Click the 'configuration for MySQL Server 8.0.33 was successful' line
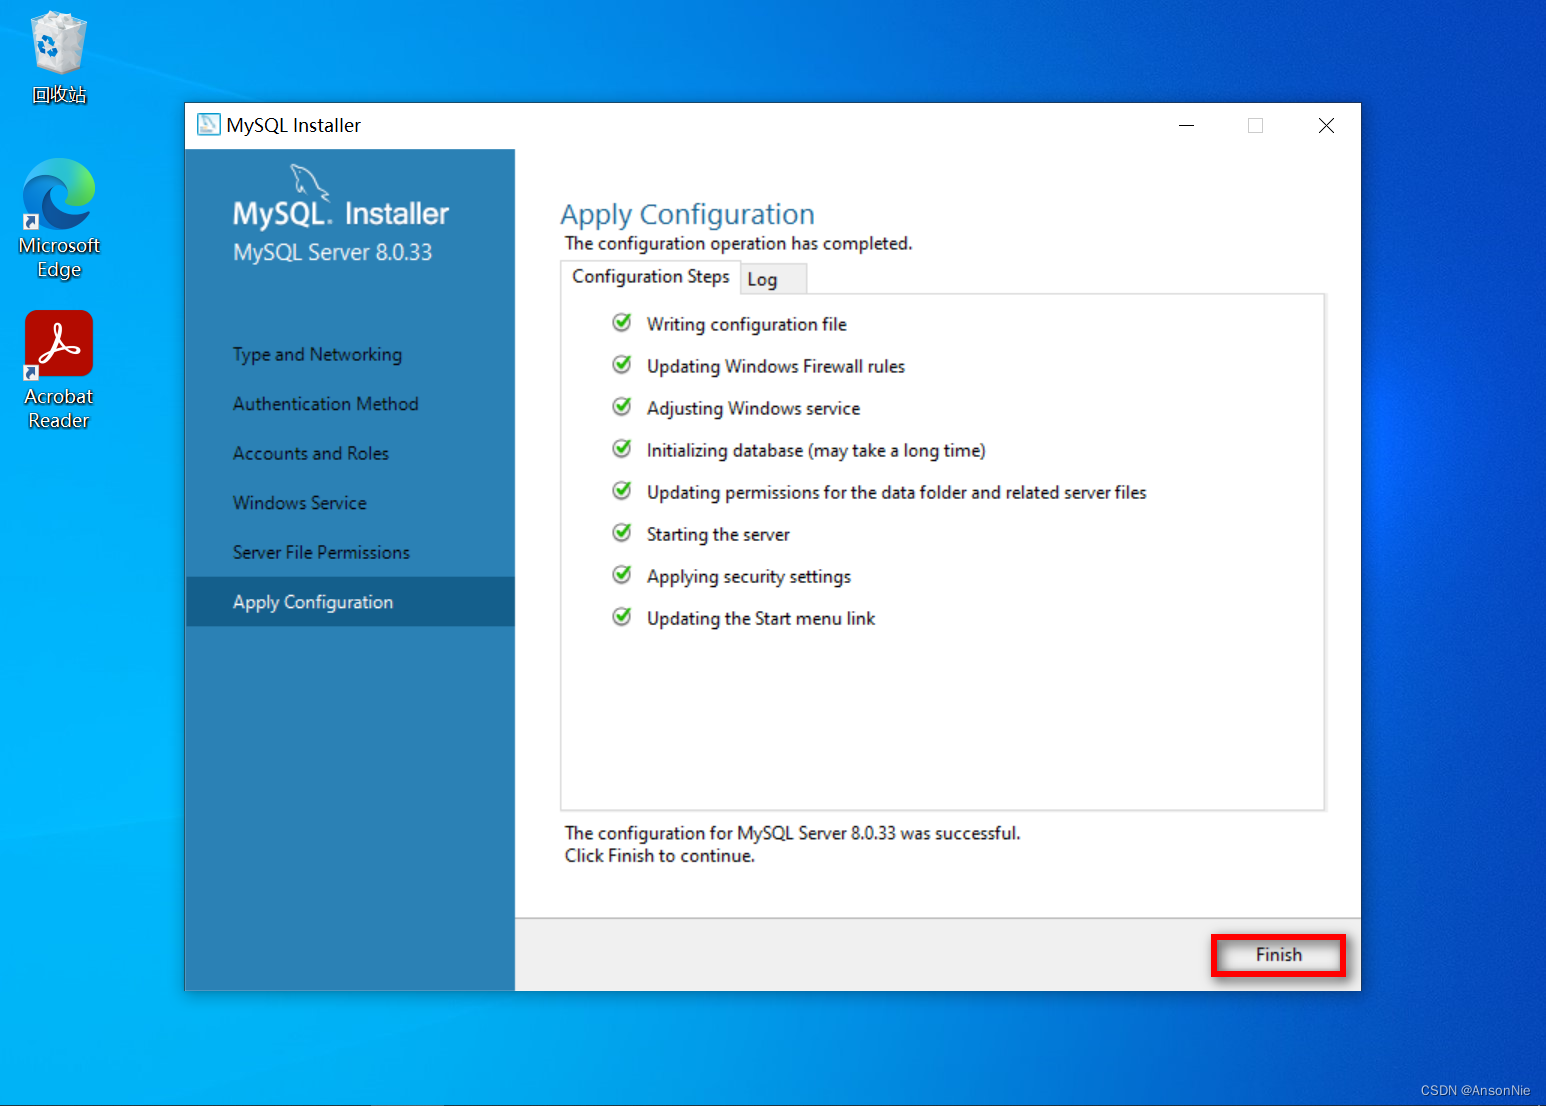Image resolution: width=1546 pixels, height=1106 pixels. tap(792, 833)
